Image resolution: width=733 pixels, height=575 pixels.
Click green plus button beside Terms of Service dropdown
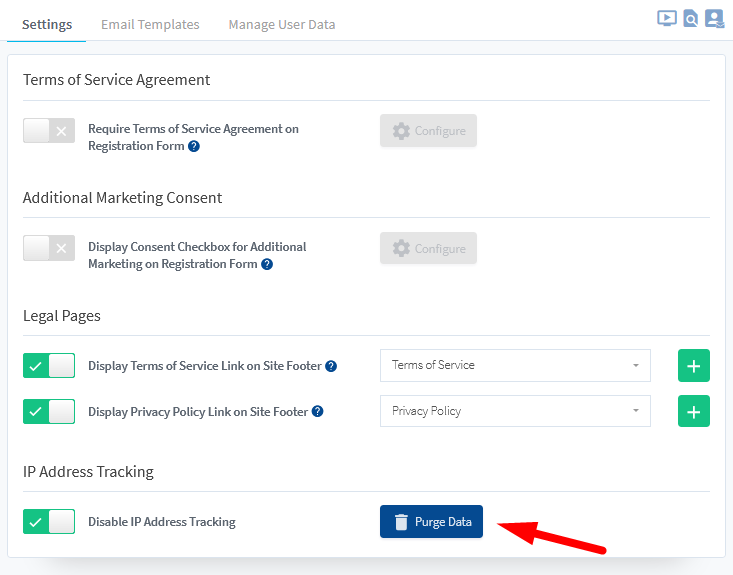point(693,365)
